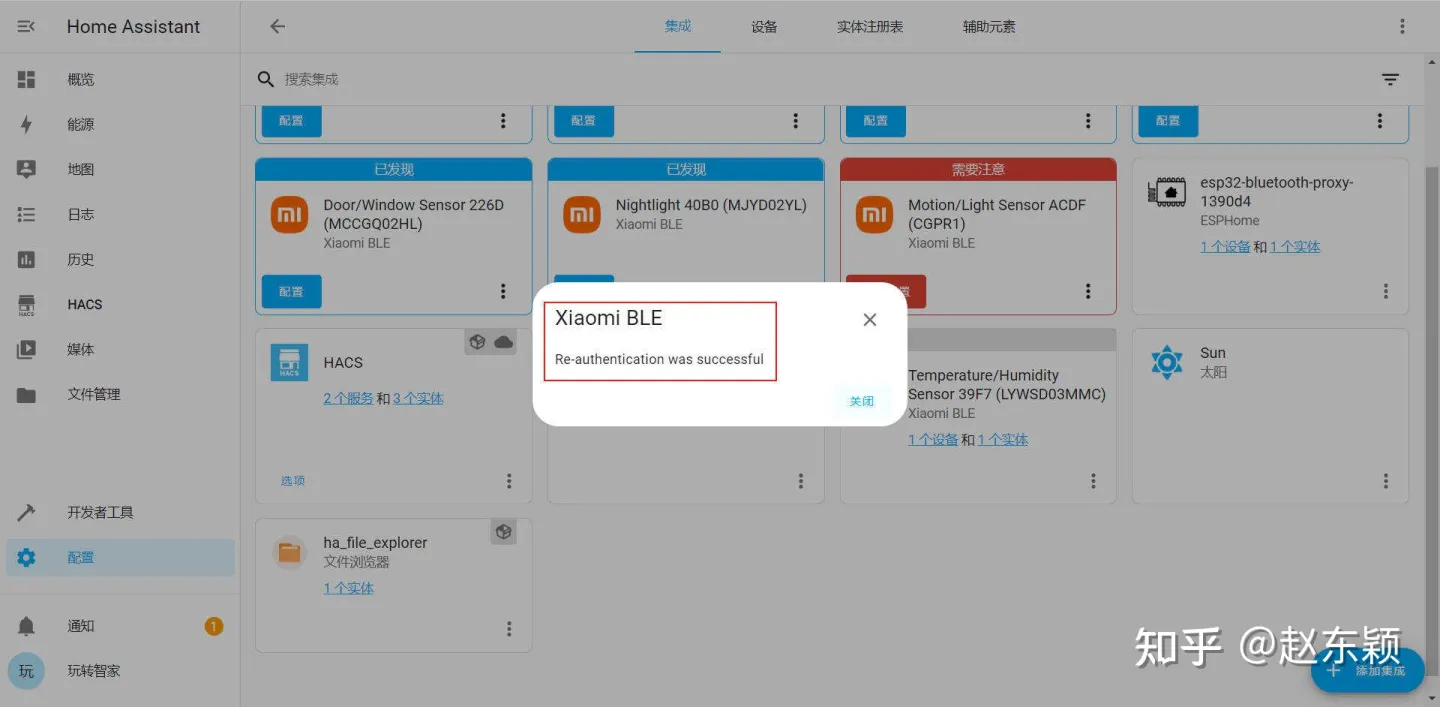Open the 媒体 media browser

[120, 350]
